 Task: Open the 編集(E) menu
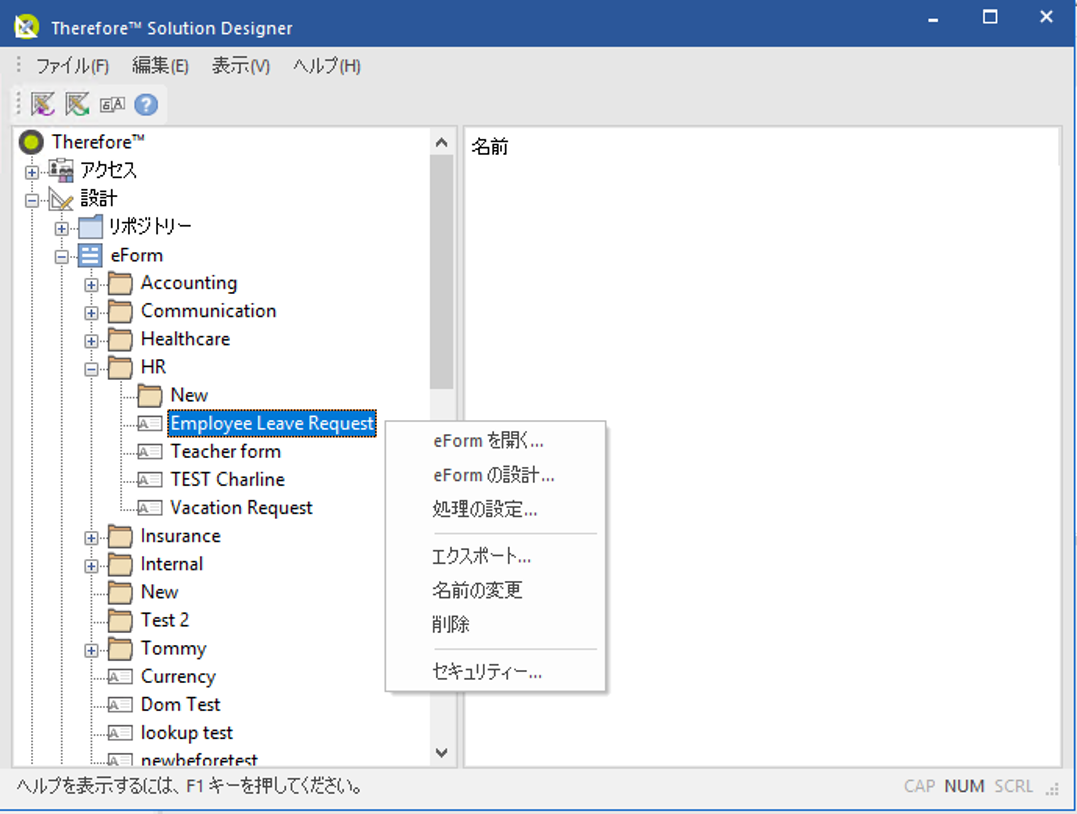pyautogui.click(x=160, y=66)
